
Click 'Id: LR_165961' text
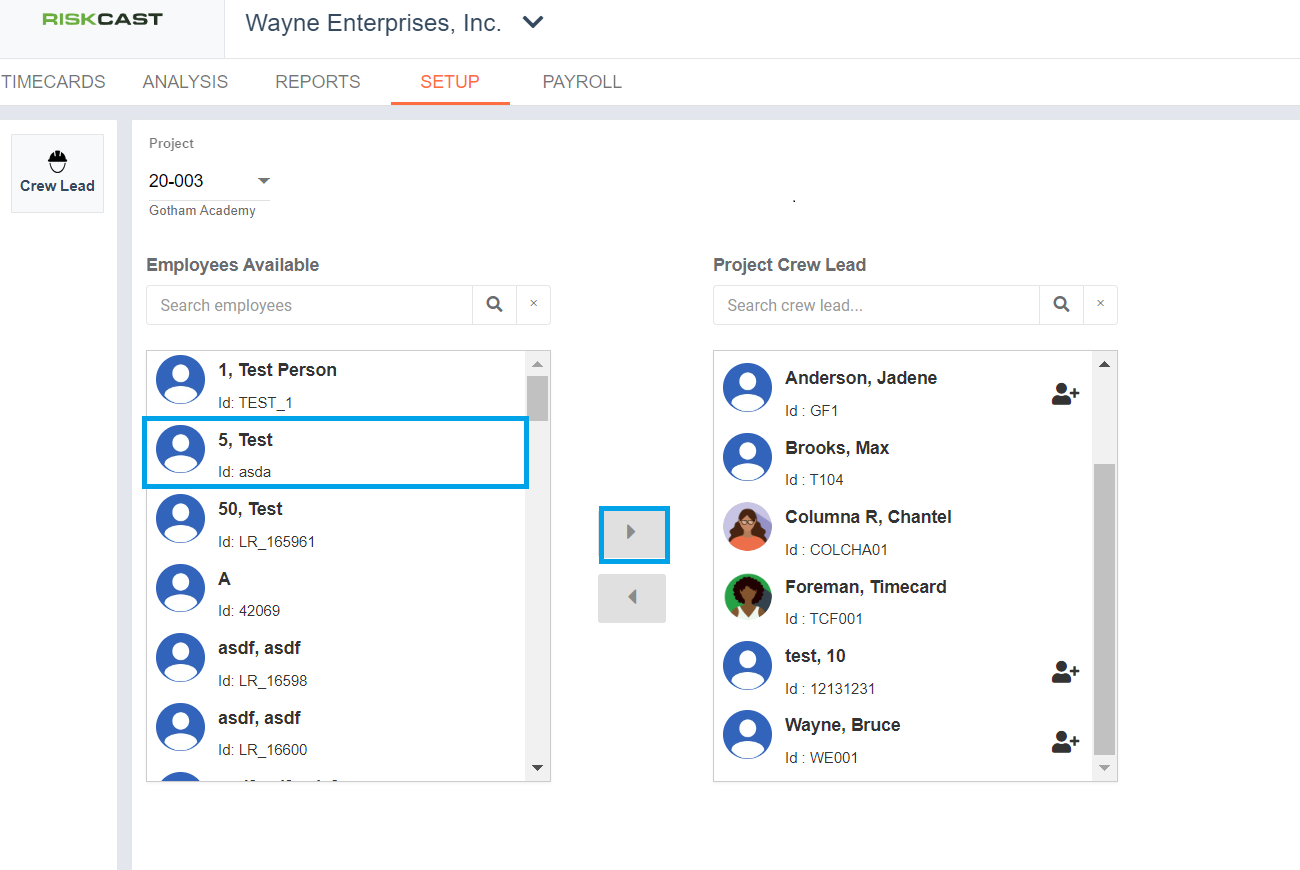click(267, 542)
